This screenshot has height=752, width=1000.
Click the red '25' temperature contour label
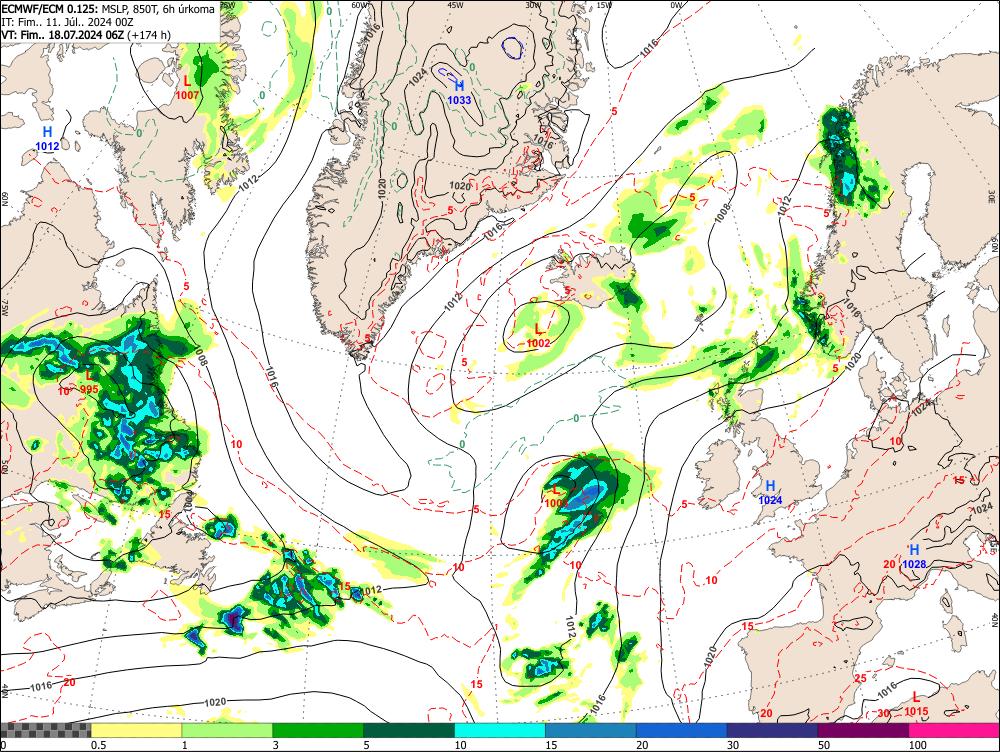pos(860,678)
